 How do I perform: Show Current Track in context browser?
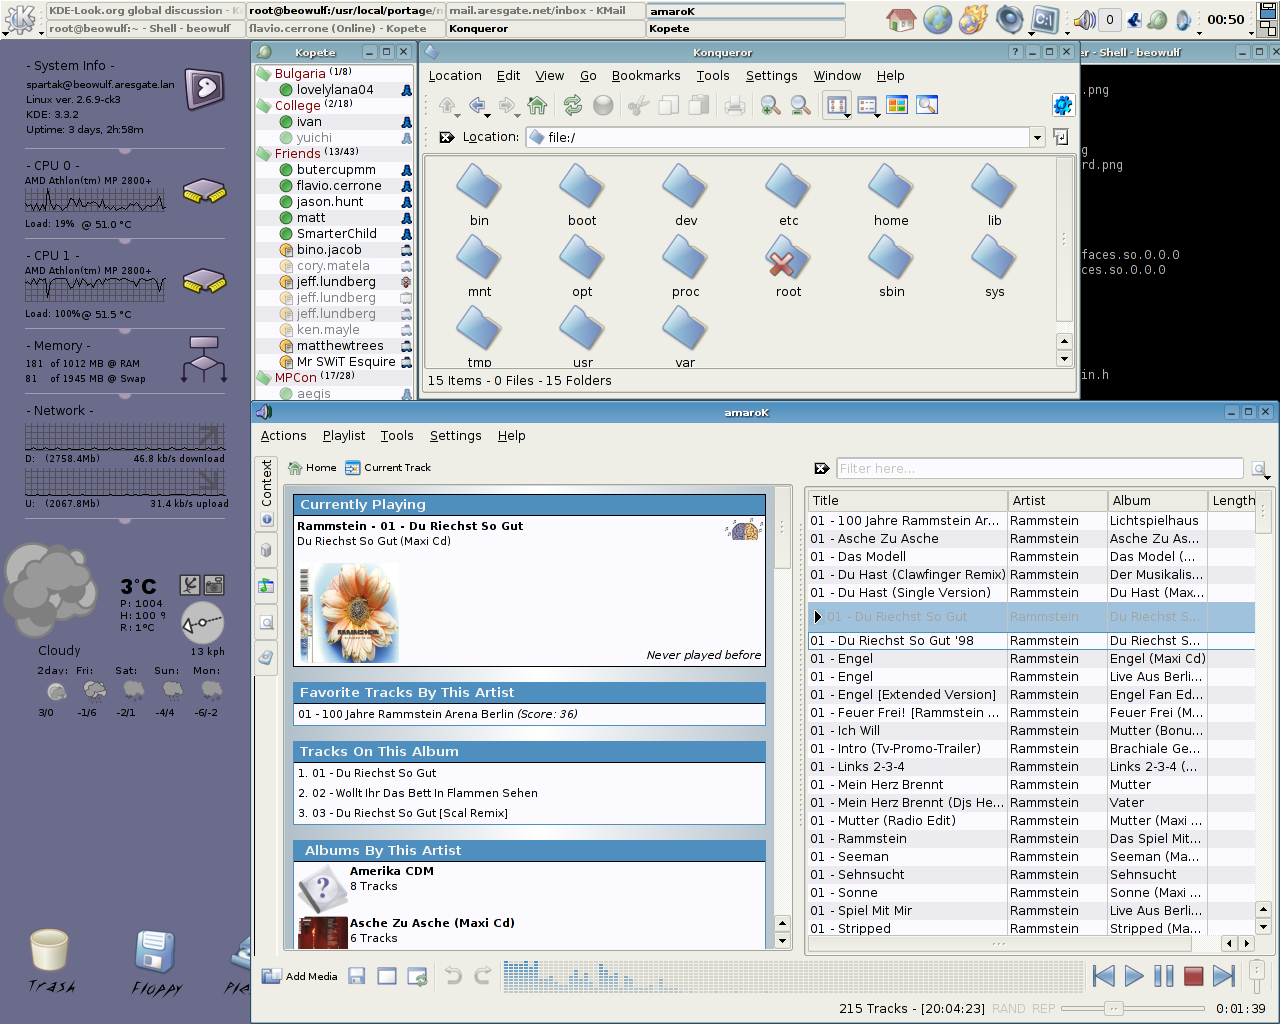click(x=388, y=467)
